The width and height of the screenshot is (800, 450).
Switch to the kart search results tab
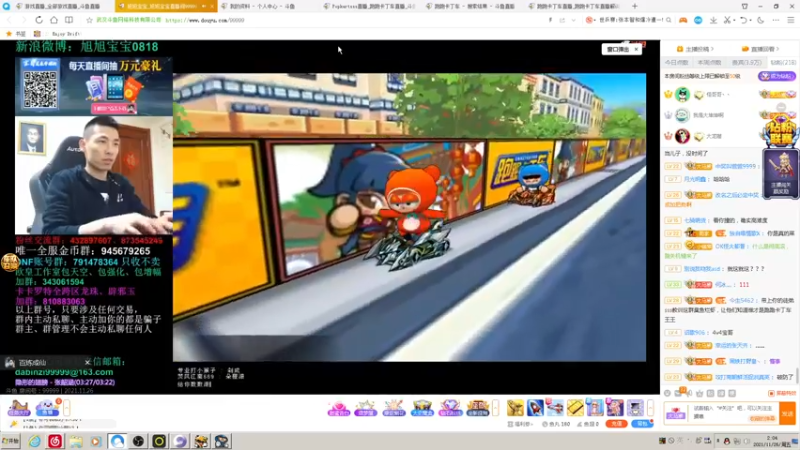pyautogui.click(x=471, y=6)
